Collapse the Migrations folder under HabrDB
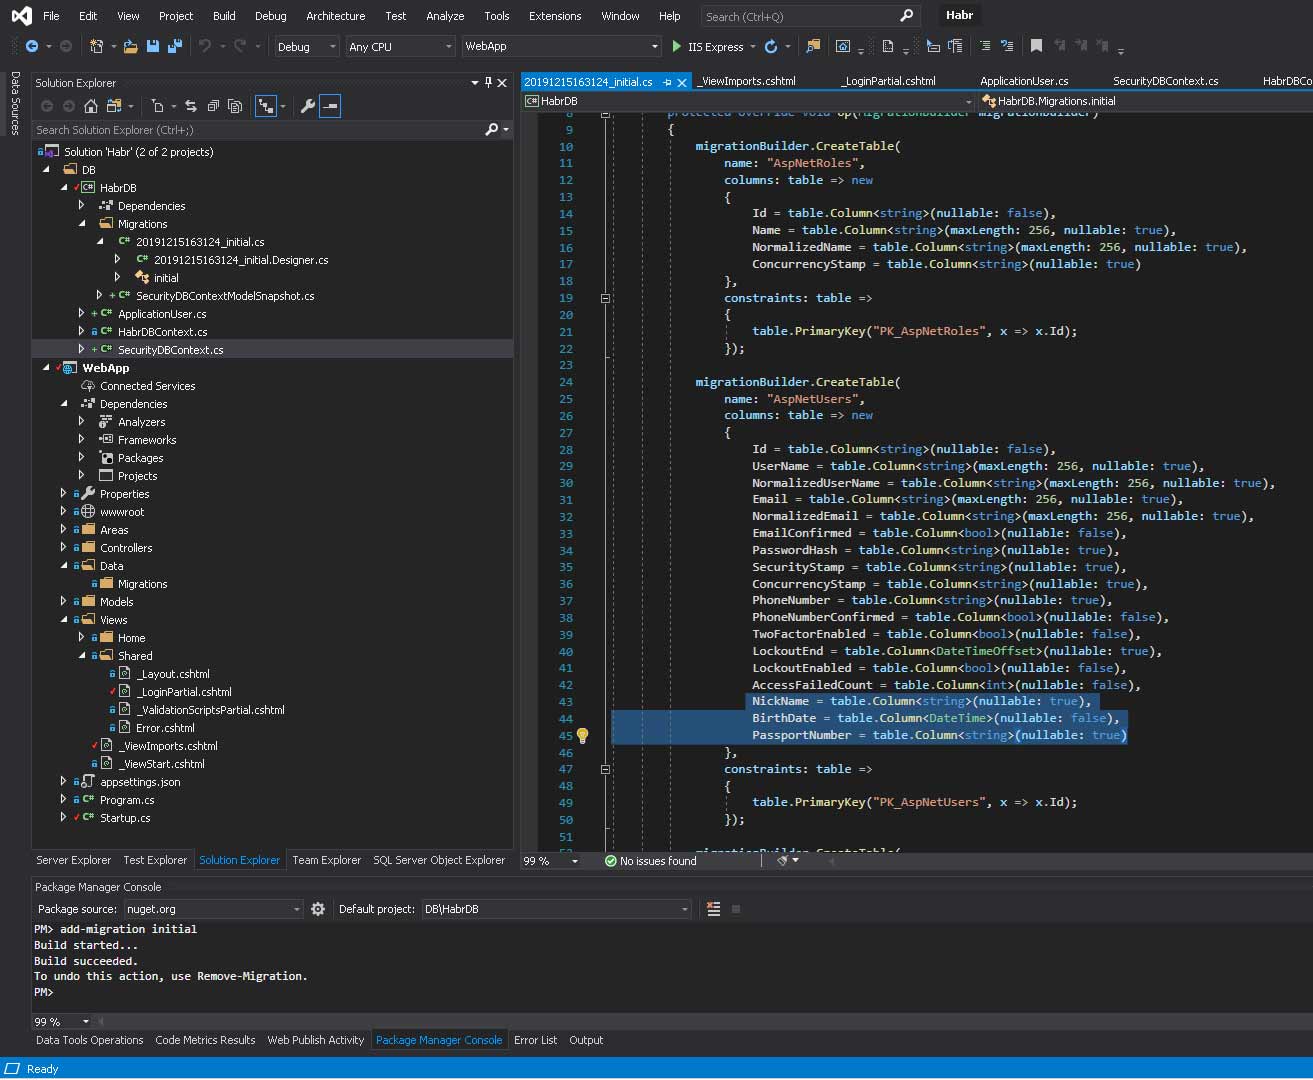Image resolution: width=1313 pixels, height=1080 pixels. [x=83, y=224]
